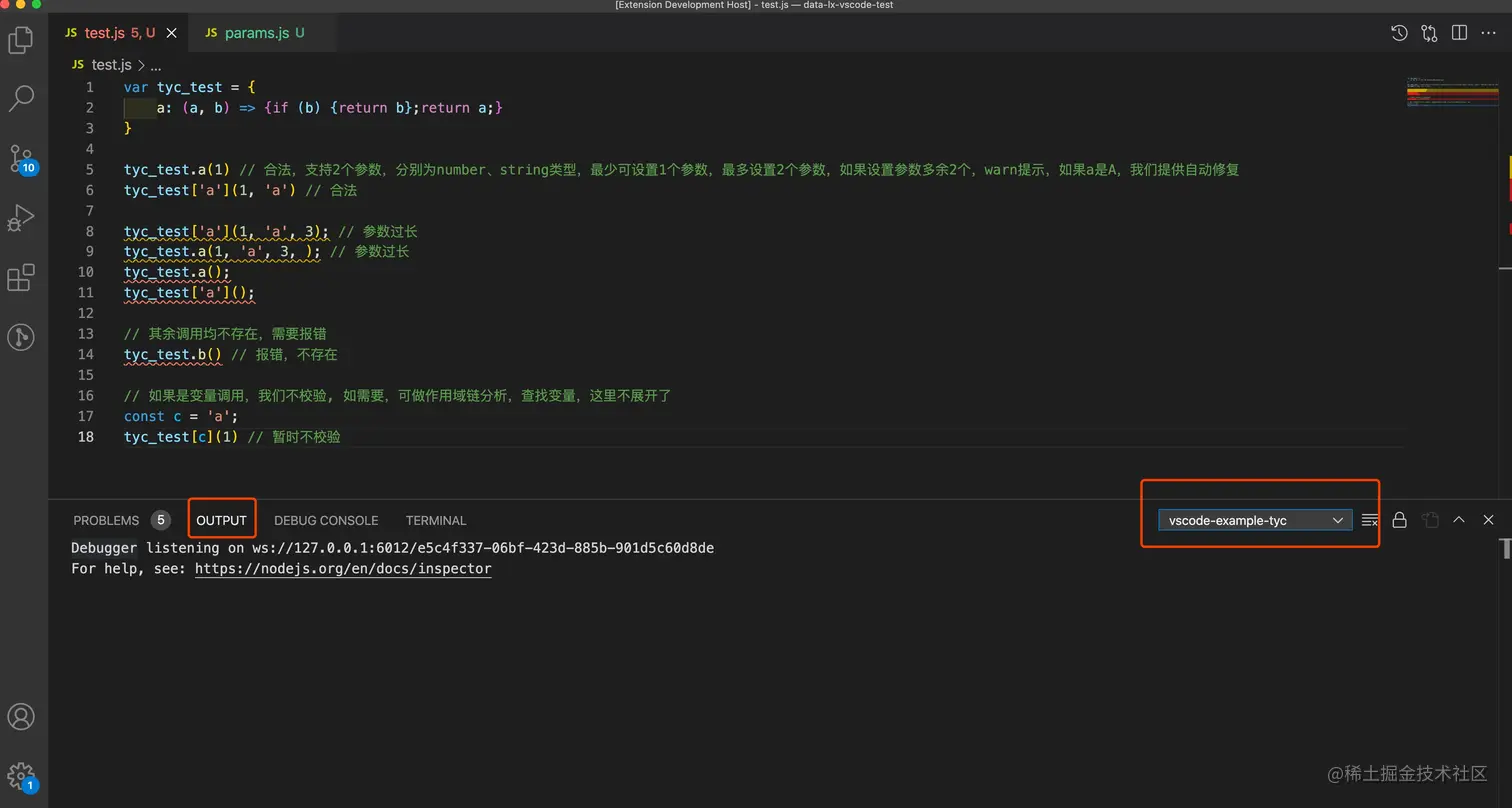Open the Accounts menu icon
Image resolution: width=1512 pixels, height=808 pixels.
click(x=21, y=716)
